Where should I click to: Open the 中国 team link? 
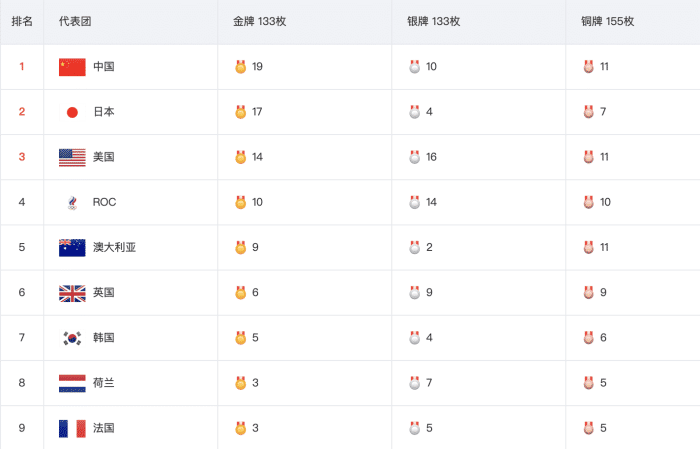coord(104,67)
